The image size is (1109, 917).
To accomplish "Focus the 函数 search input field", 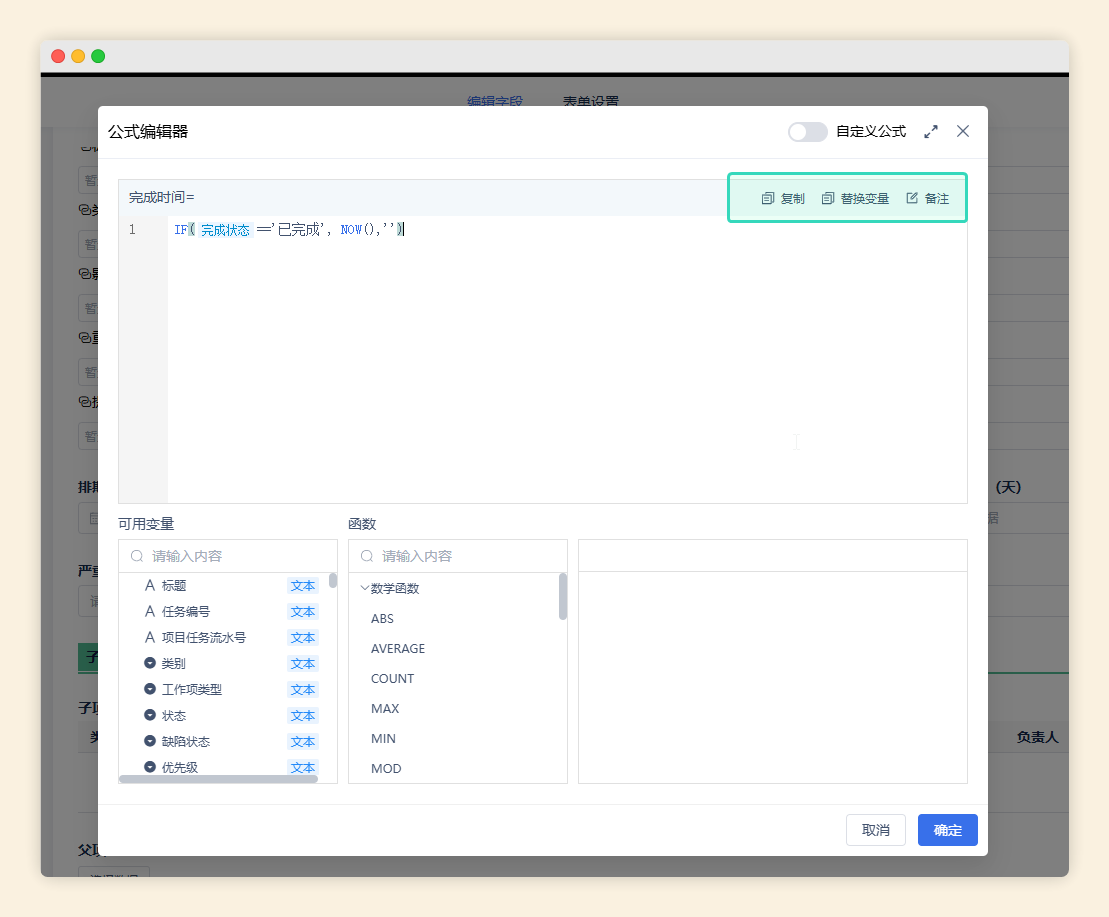I will pos(467,556).
